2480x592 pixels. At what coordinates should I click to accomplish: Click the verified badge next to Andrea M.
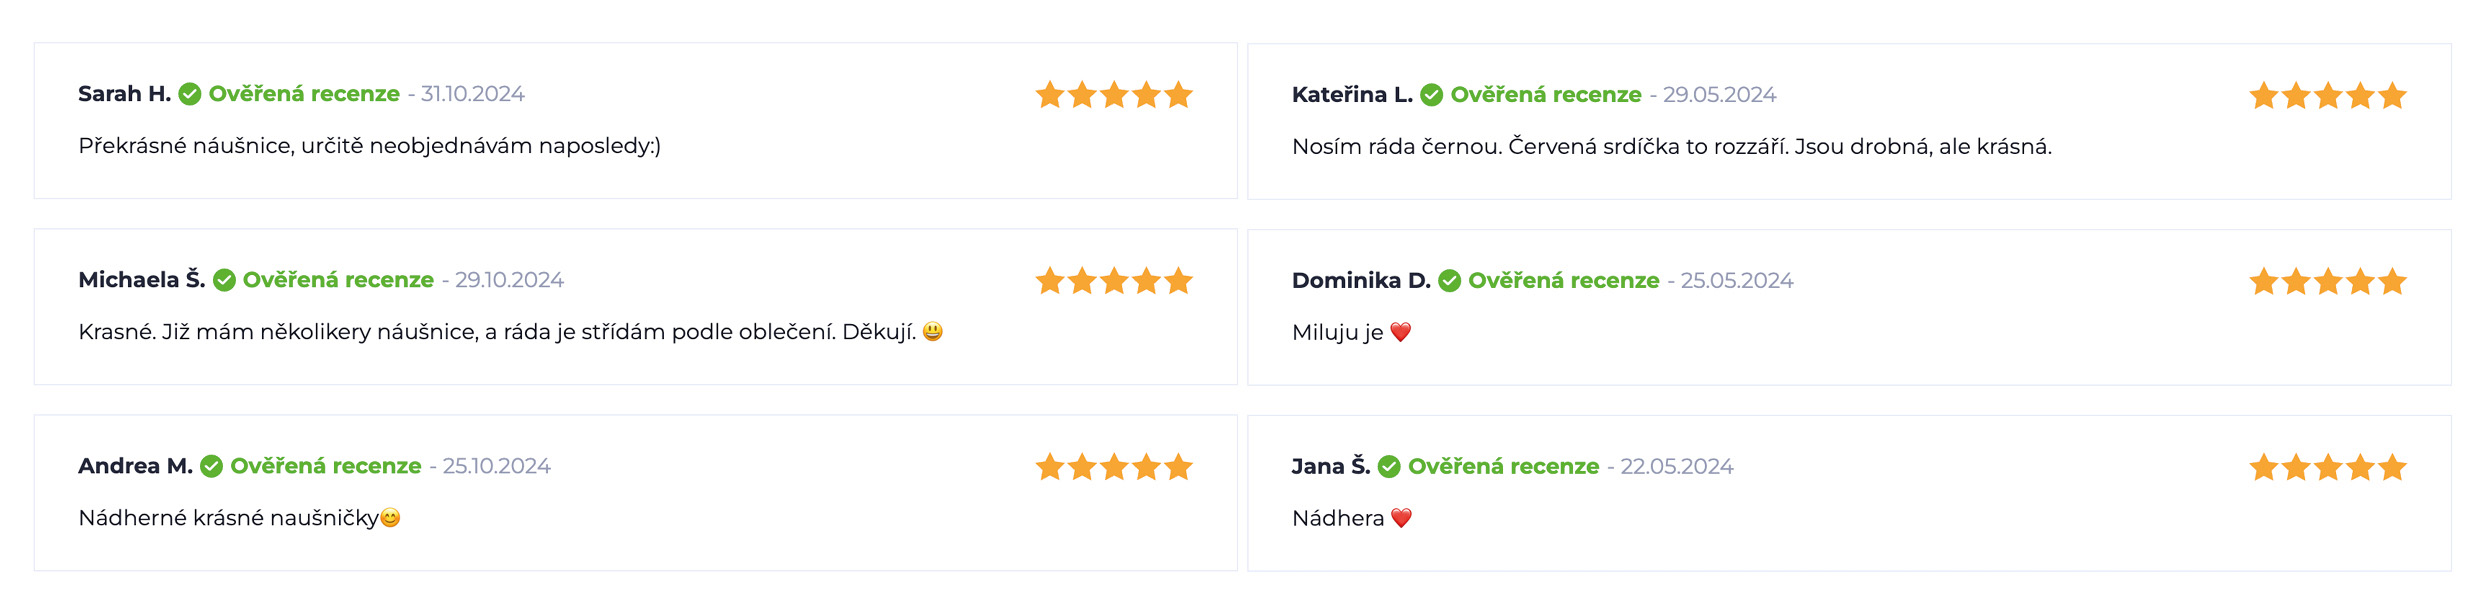211,466
